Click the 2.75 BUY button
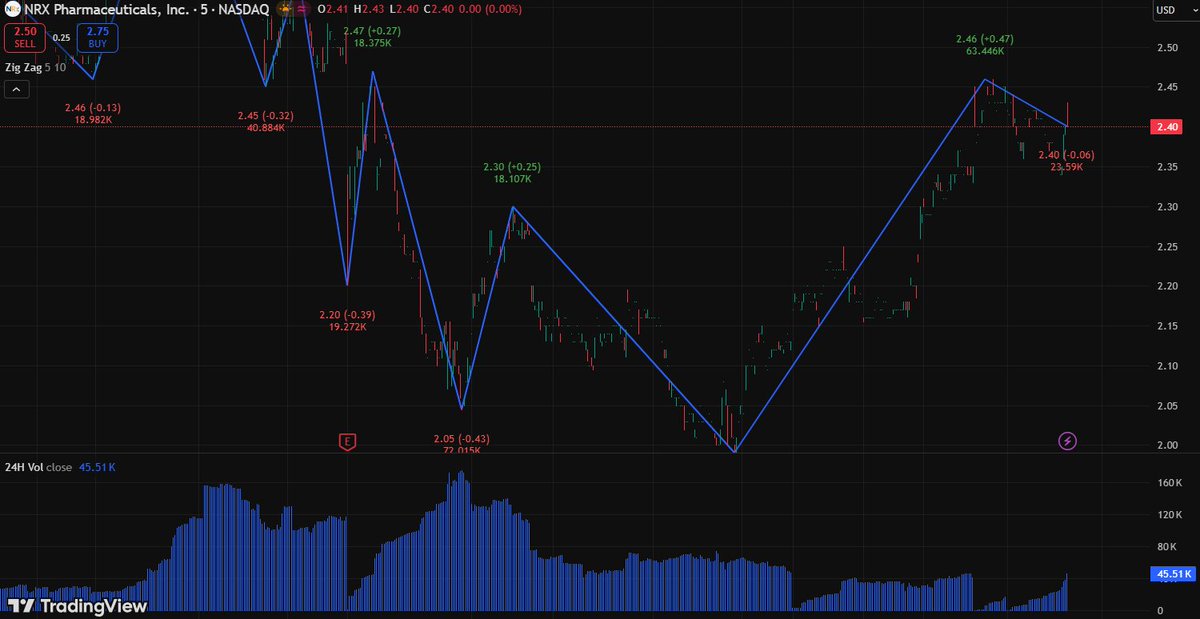The width and height of the screenshot is (1200, 619). point(97,38)
